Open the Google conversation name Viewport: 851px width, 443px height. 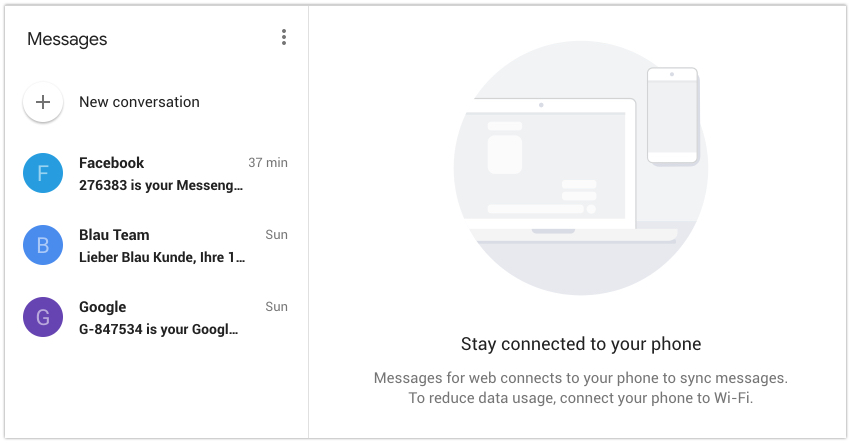pos(102,307)
